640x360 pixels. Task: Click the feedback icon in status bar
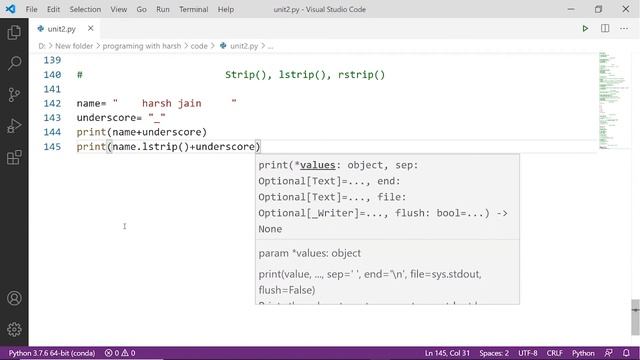(609, 353)
